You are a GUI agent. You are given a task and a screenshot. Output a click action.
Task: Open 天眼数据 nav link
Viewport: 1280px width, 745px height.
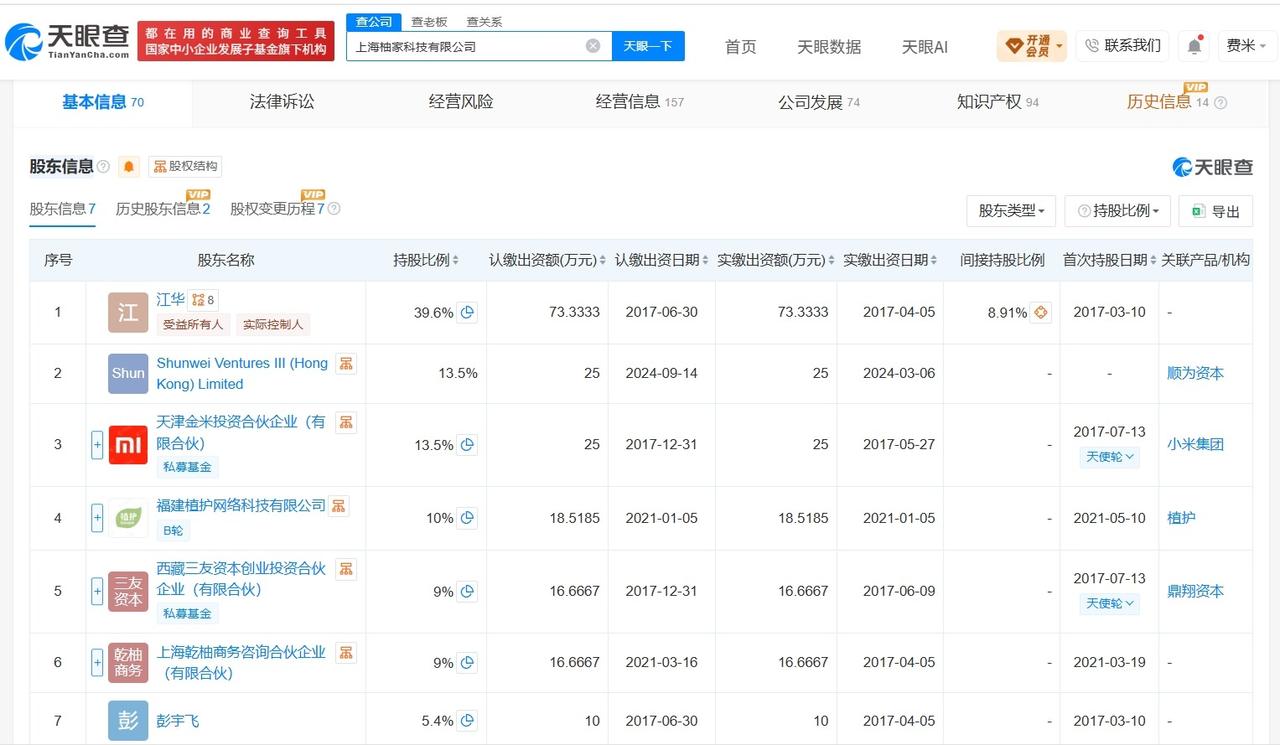[829, 47]
